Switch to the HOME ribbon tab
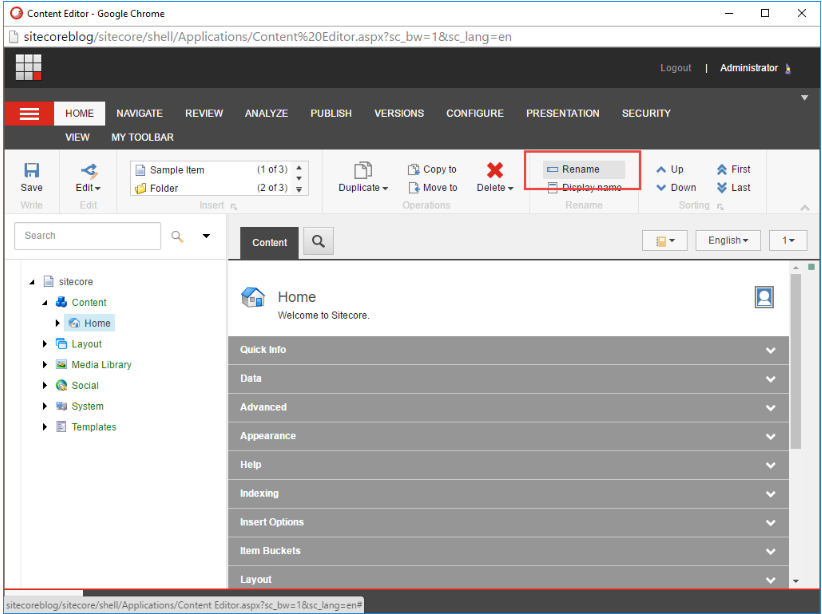Image resolution: width=822 pixels, height=614 pixels. (x=79, y=113)
